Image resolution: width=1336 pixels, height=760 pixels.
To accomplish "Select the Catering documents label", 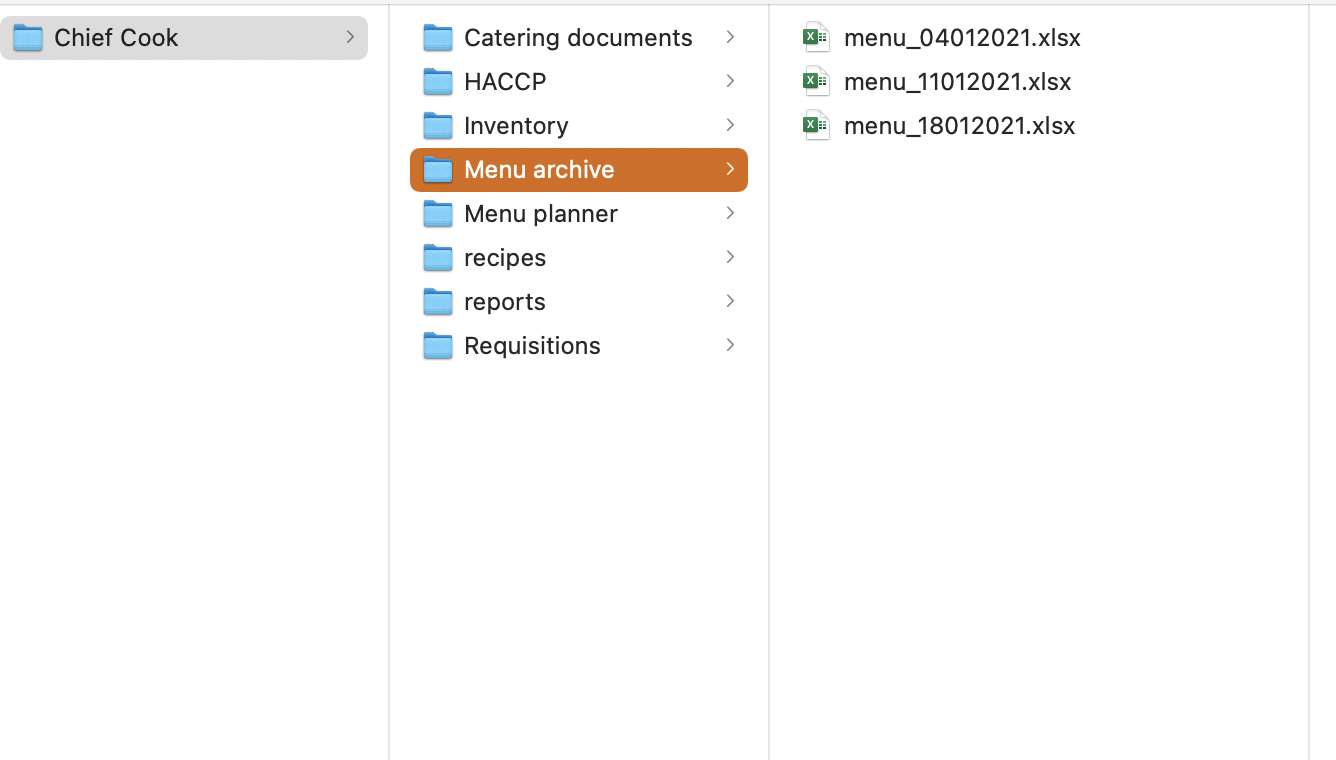I will [x=578, y=38].
